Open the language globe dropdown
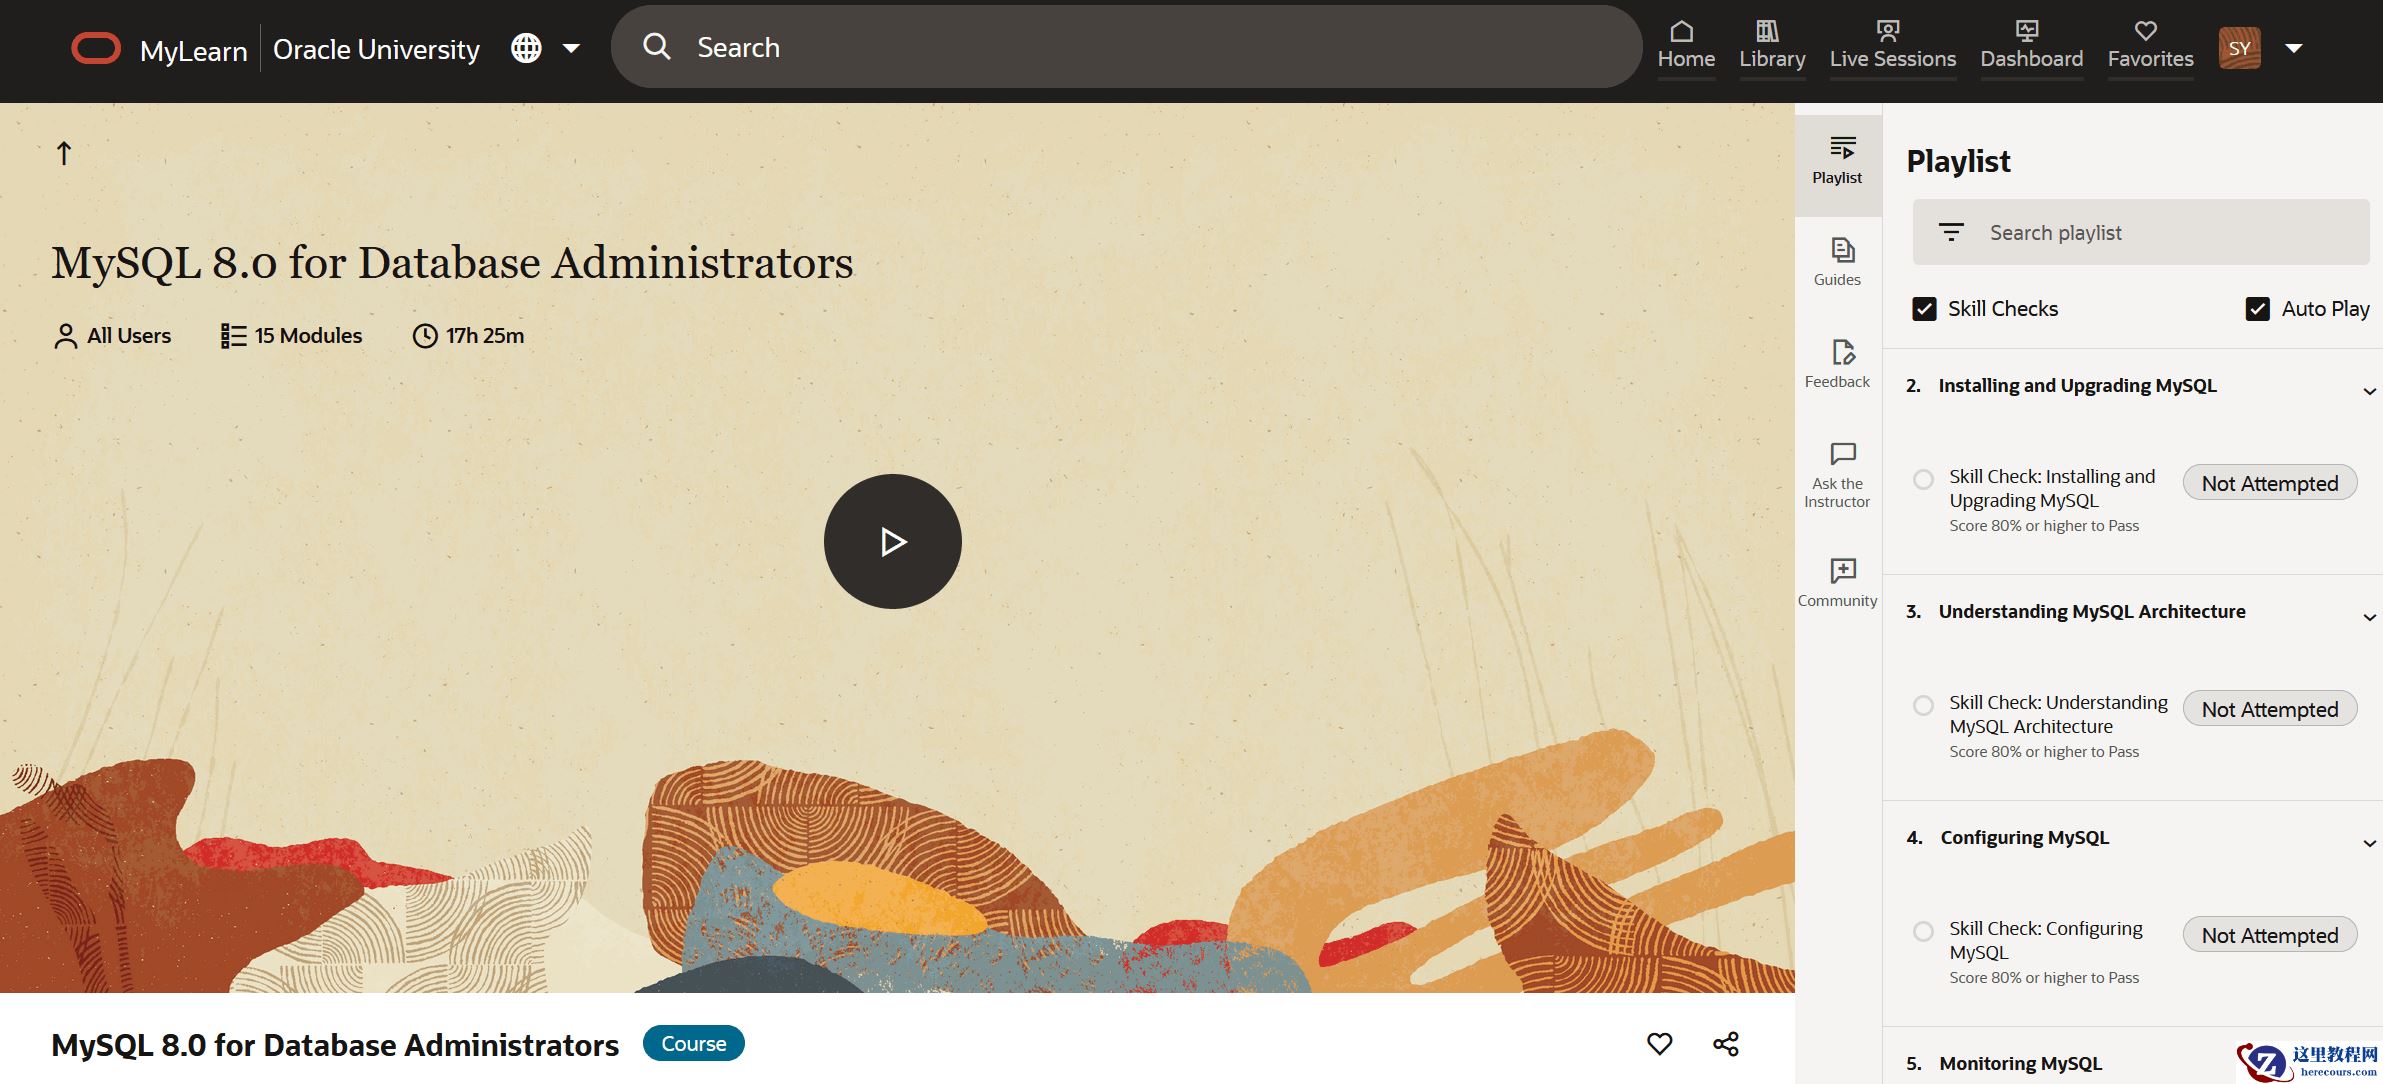The image size is (2383, 1084). coord(545,48)
